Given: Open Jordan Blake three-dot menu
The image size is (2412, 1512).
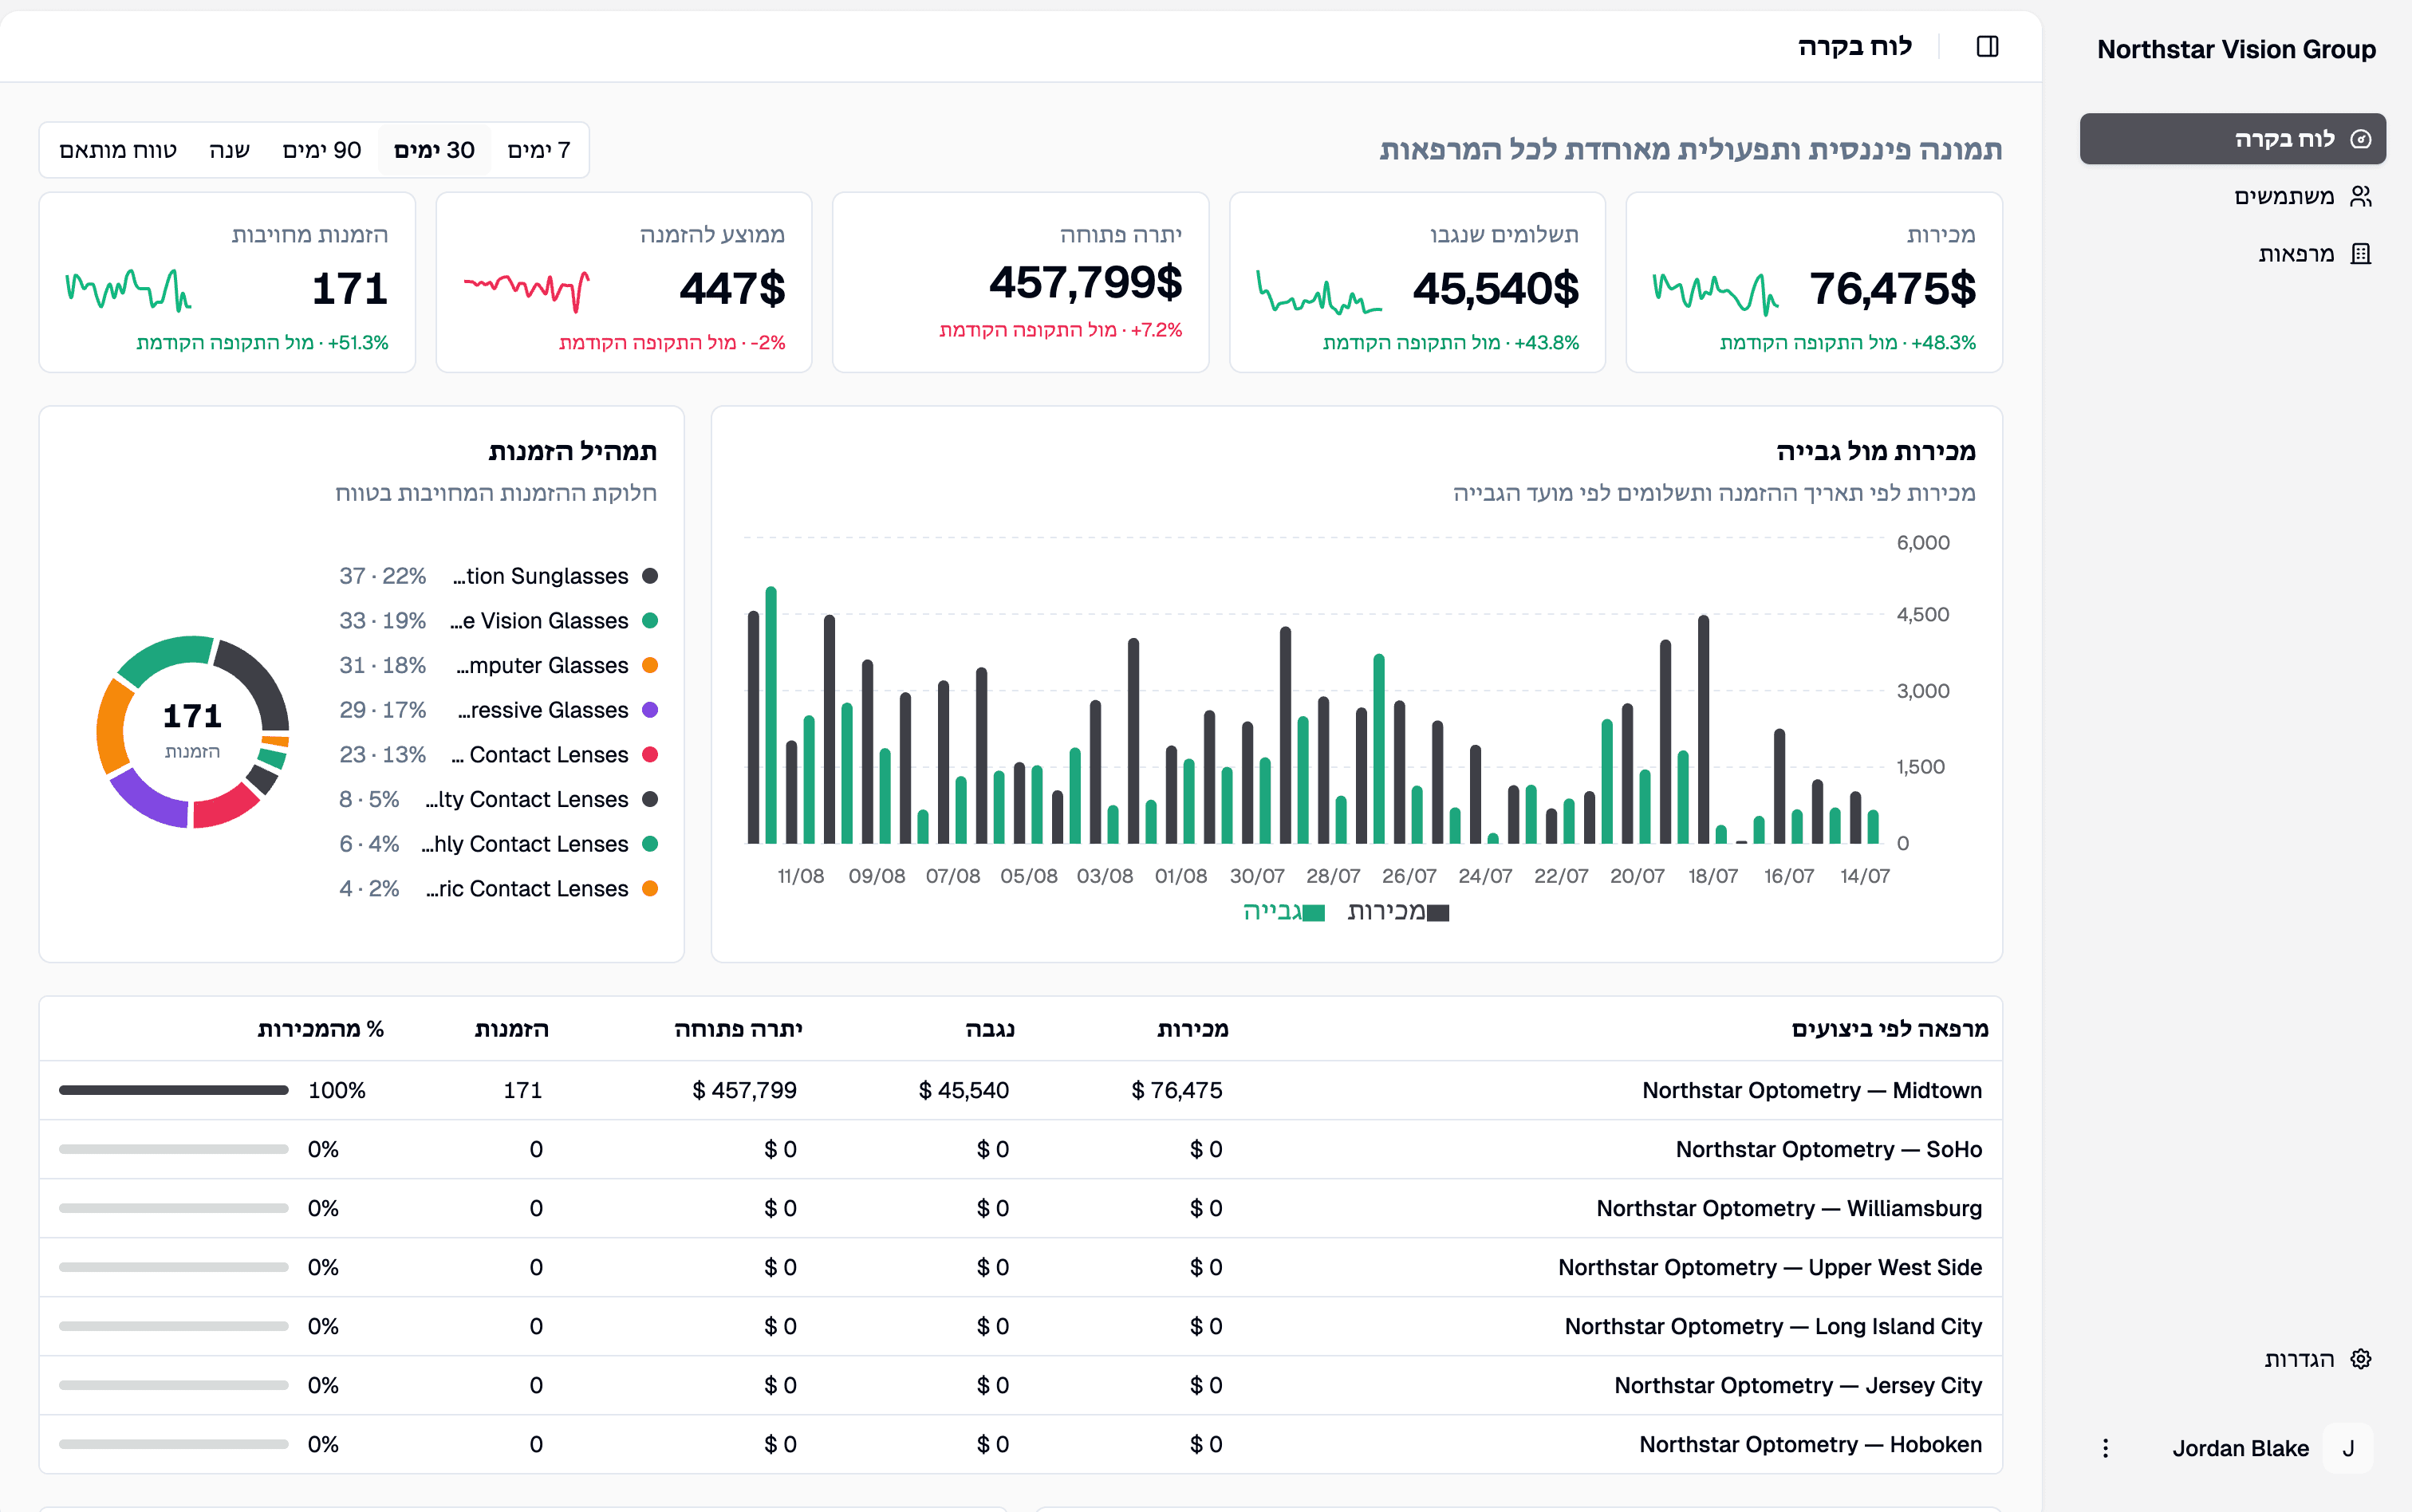Looking at the screenshot, I should (x=2105, y=1448).
